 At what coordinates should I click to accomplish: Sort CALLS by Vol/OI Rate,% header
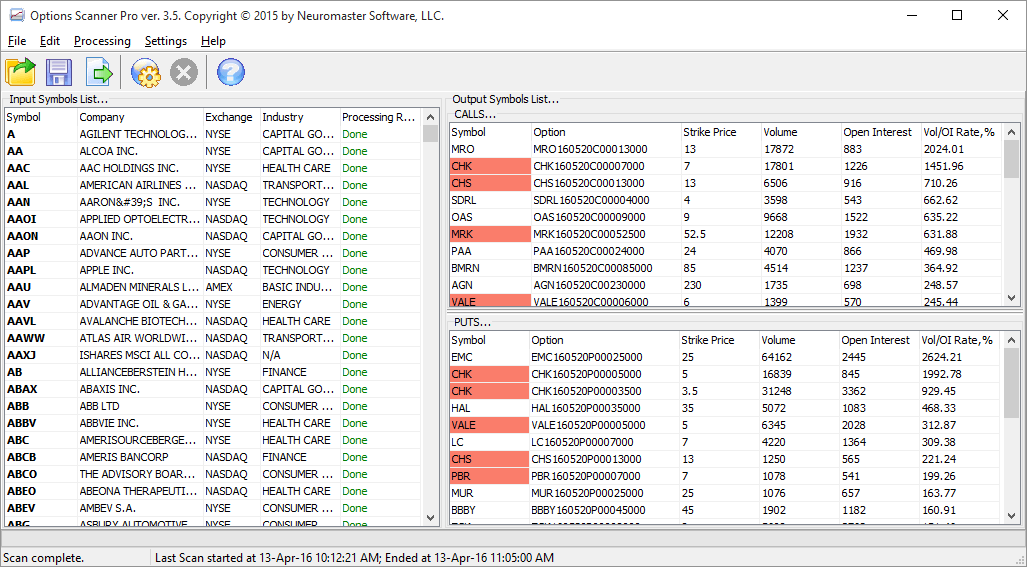coord(961,132)
